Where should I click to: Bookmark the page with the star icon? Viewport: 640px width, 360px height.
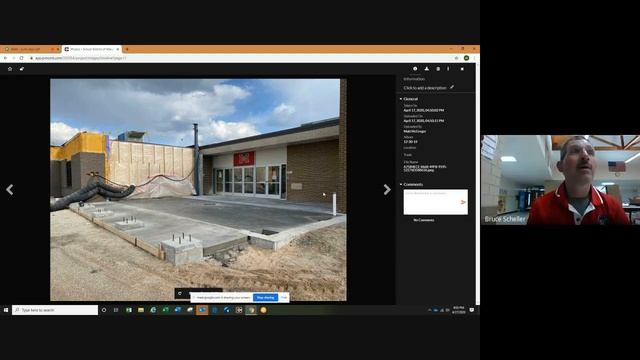point(456,58)
